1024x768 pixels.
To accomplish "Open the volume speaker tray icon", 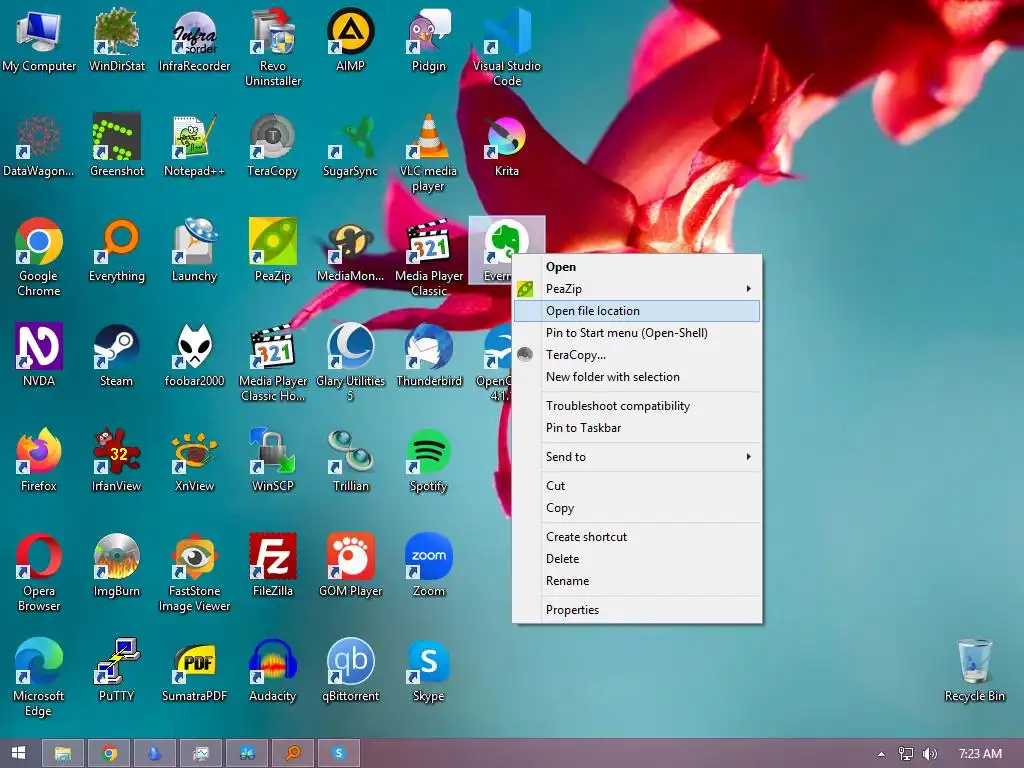I will (929, 754).
